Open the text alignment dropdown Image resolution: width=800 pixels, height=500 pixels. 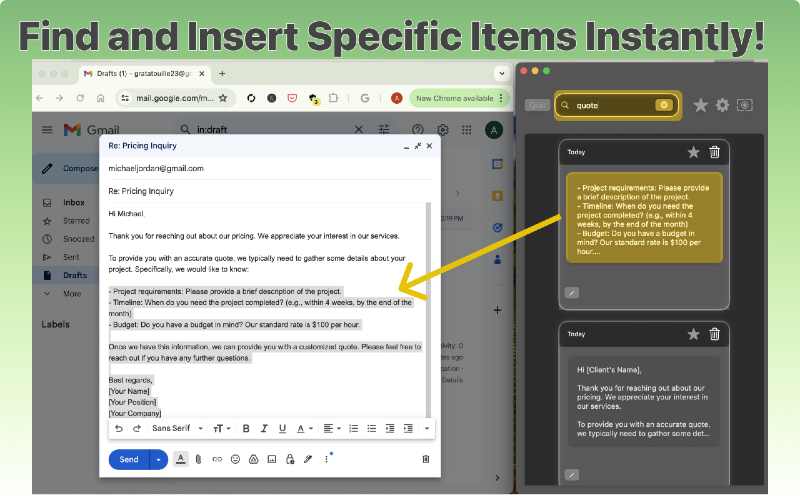coord(332,429)
